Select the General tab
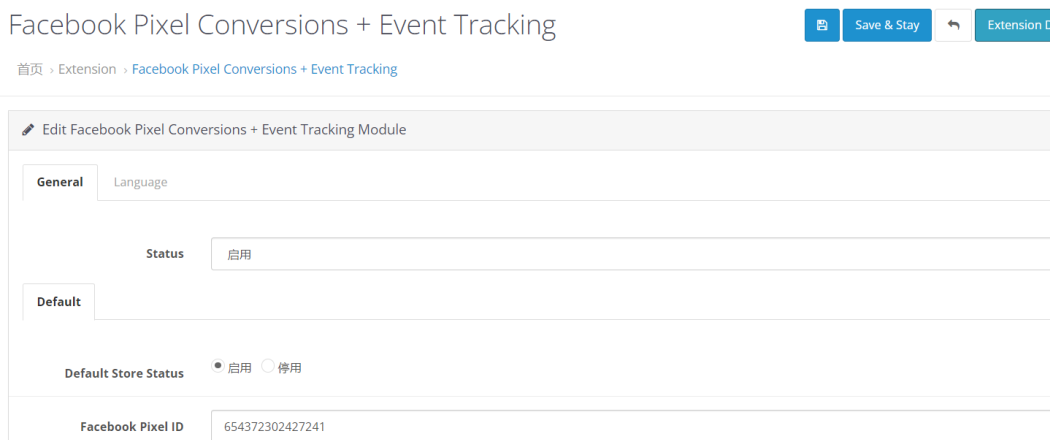Screen dimensions: 1050x440 [x=60, y=182]
